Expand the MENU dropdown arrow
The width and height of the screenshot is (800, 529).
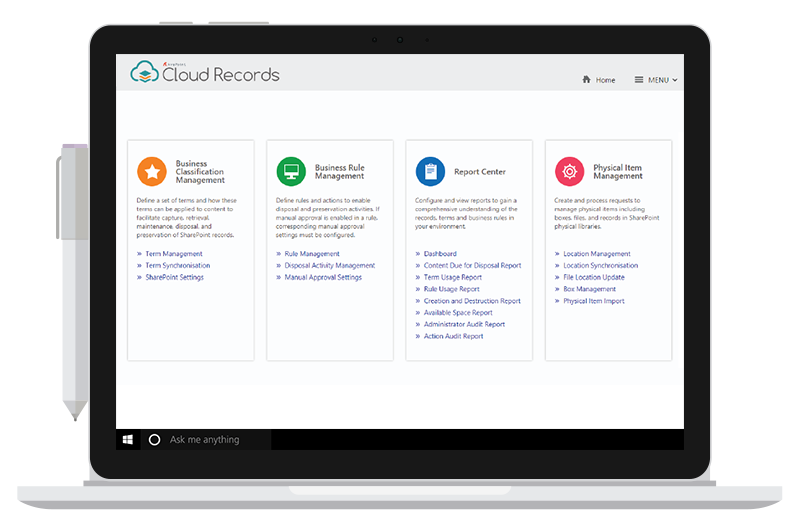674,80
